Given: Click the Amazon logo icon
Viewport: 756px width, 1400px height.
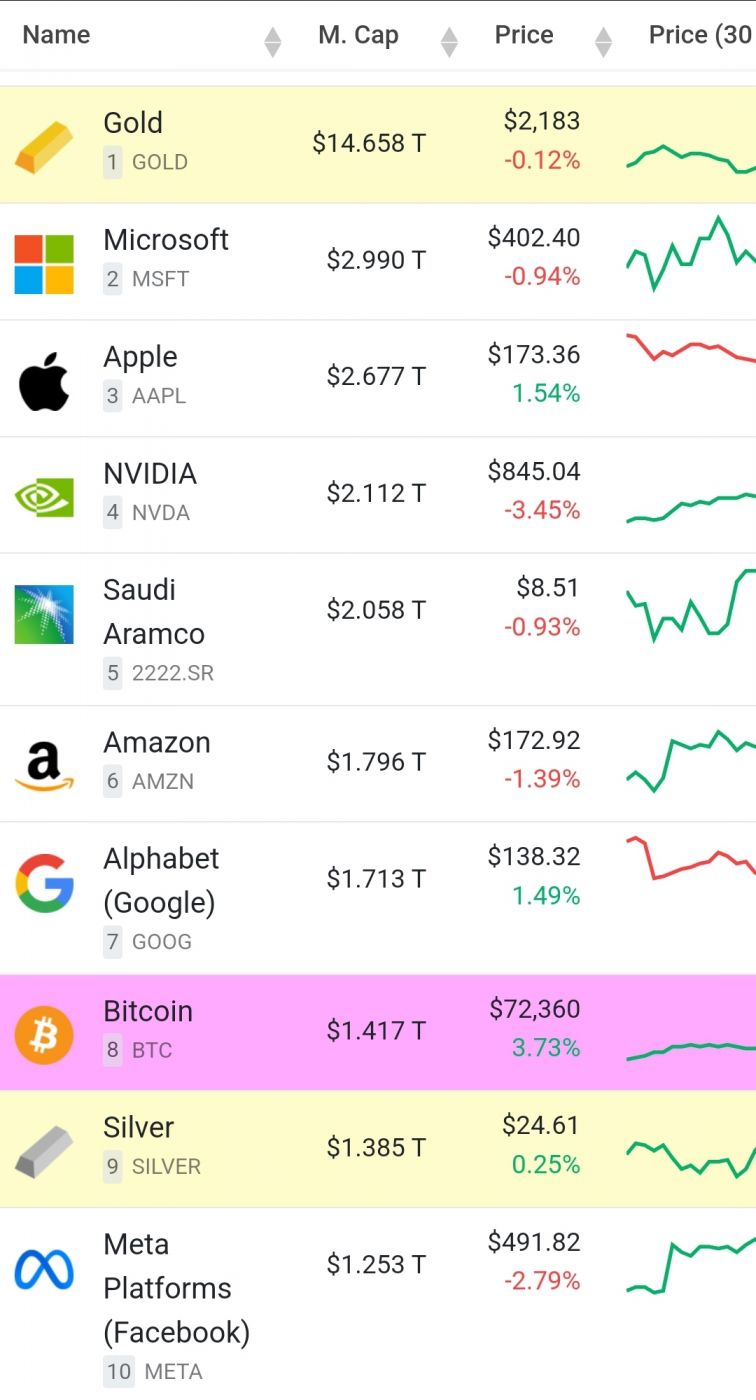Looking at the screenshot, I should tap(44, 765).
